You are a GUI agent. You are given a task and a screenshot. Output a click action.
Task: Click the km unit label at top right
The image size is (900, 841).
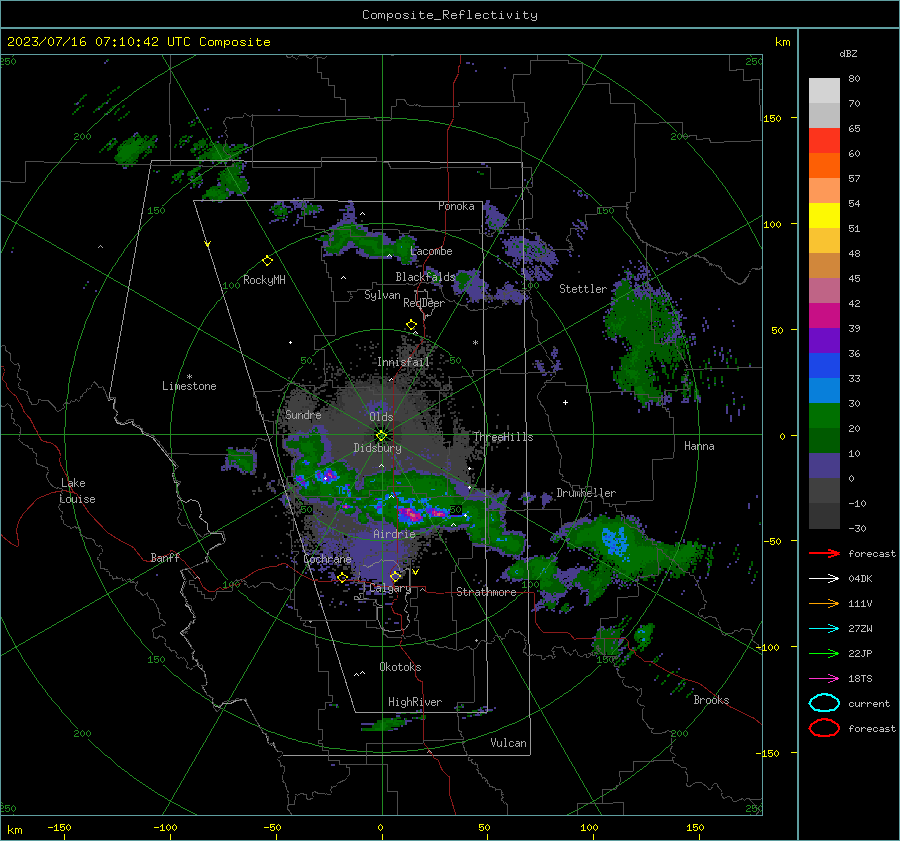[782, 42]
